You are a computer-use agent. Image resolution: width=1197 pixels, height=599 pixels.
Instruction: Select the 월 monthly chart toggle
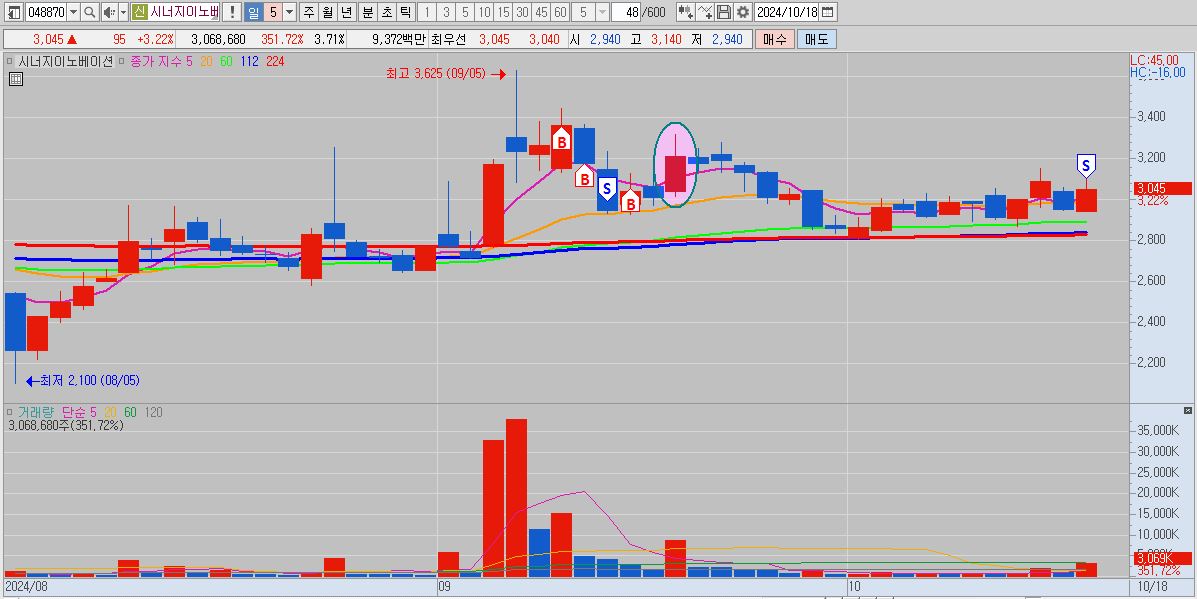[x=327, y=12]
